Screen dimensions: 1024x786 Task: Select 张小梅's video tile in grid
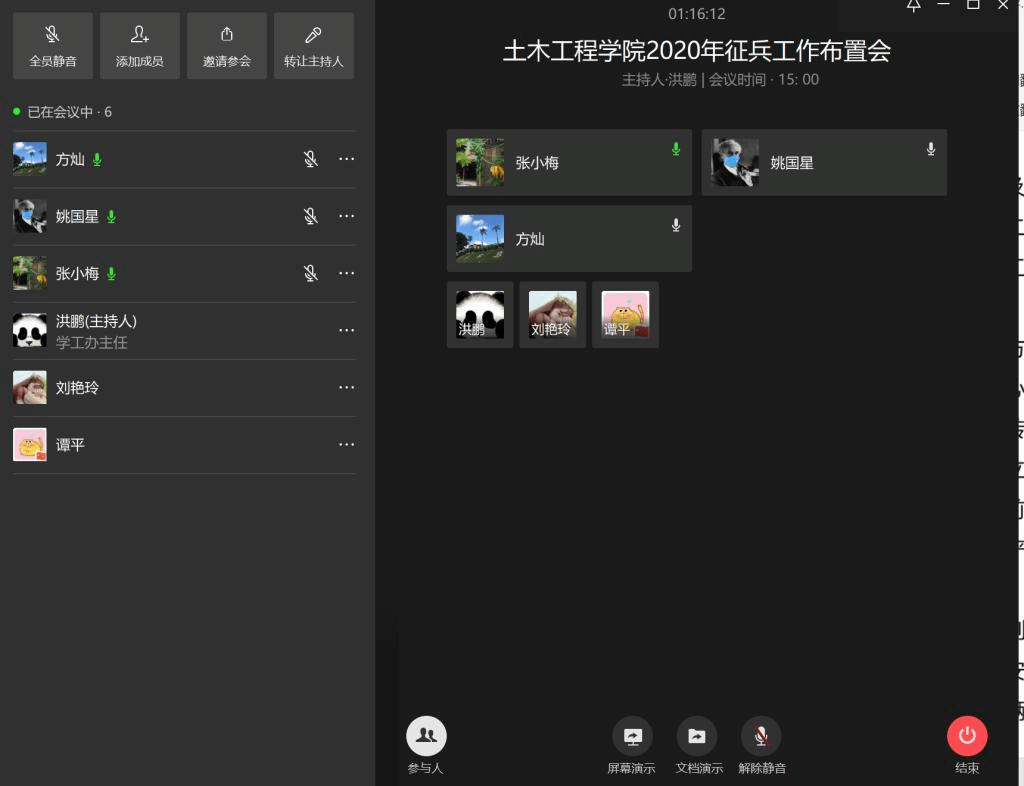click(569, 162)
